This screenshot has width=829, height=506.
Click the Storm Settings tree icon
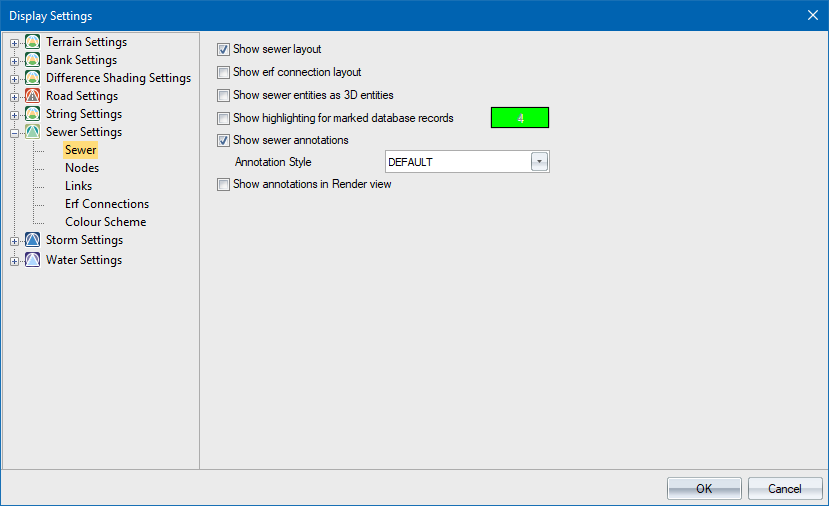coord(32,240)
